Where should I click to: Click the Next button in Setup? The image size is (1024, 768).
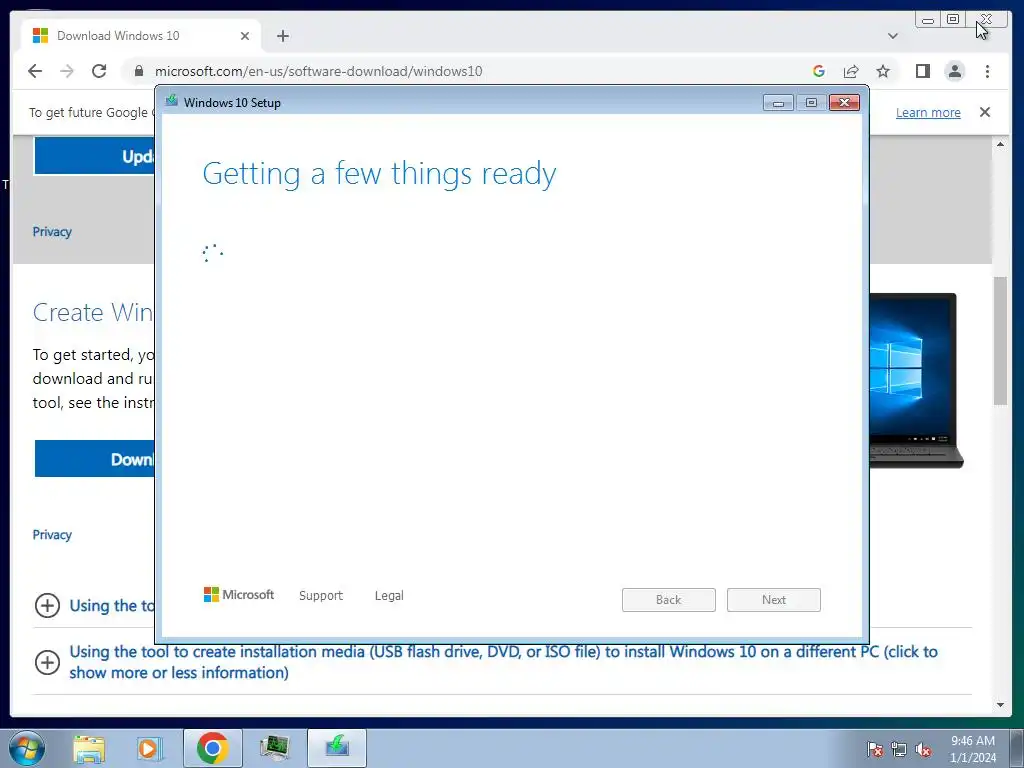coord(774,600)
